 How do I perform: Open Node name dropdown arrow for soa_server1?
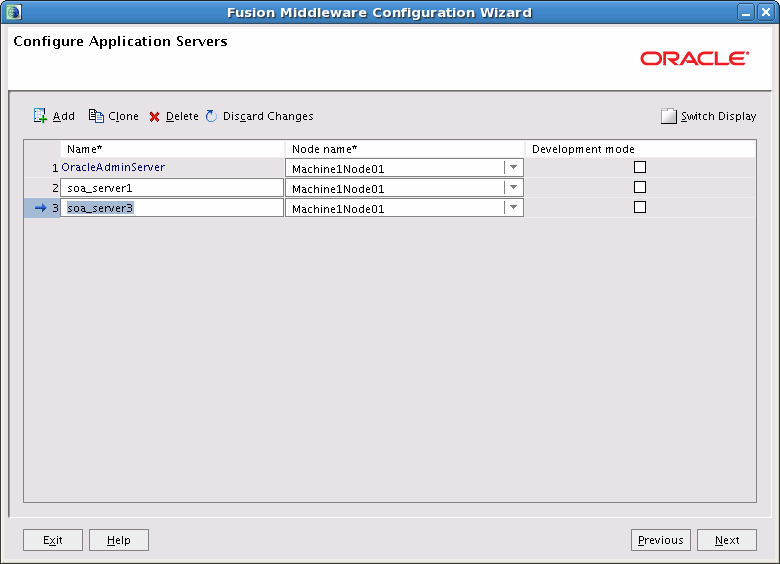pos(513,188)
